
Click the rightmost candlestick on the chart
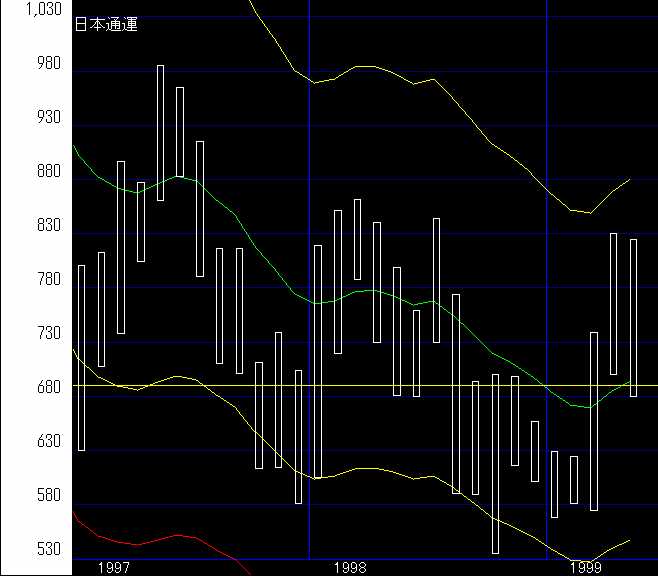pyautogui.click(x=633, y=317)
